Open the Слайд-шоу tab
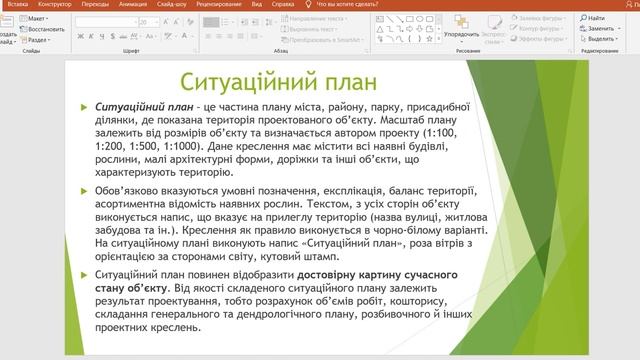The height and width of the screenshot is (360, 640). click(x=171, y=4)
